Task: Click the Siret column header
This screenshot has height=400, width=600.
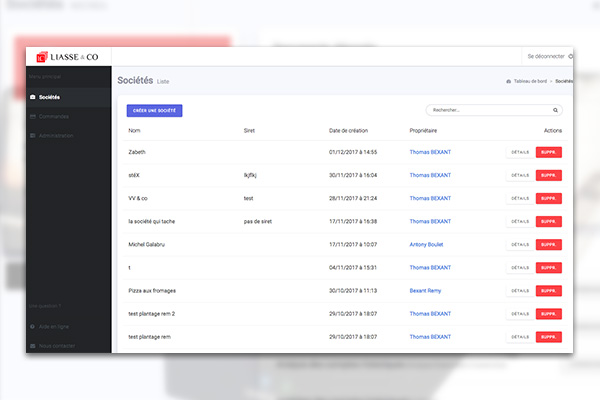Action: point(249,131)
